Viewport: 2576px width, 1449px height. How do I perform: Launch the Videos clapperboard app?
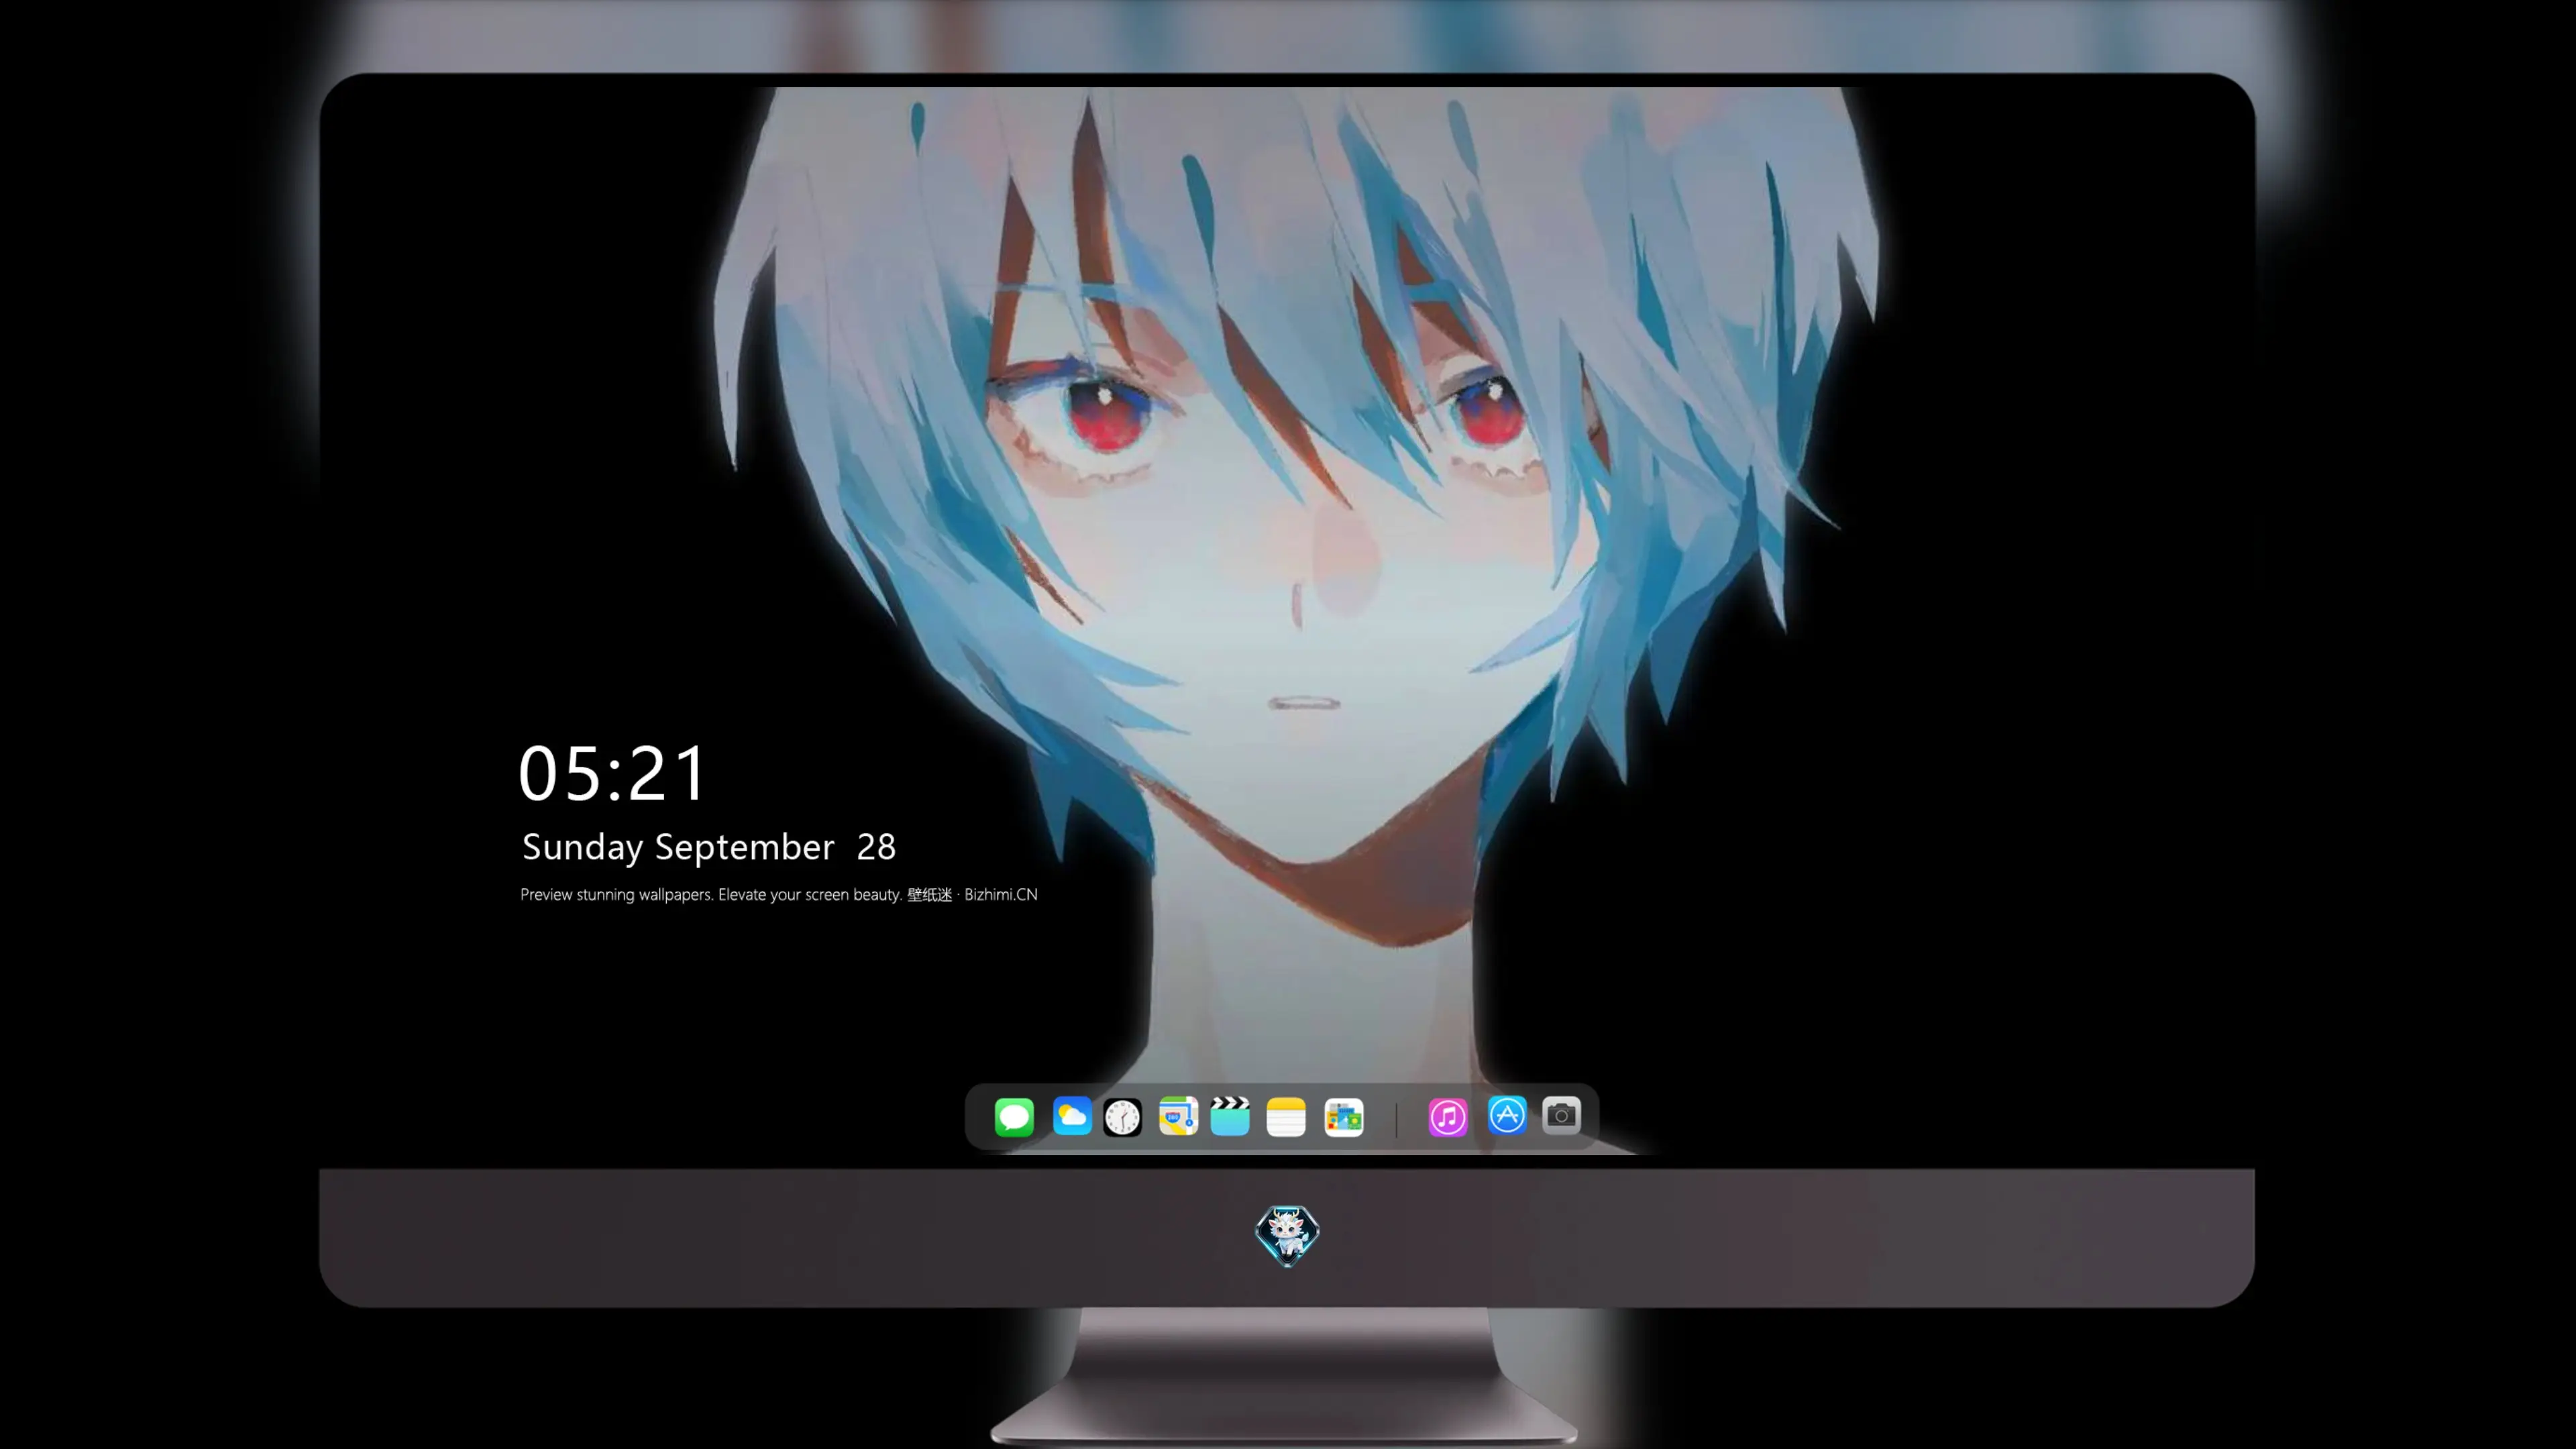pyautogui.click(x=1230, y=1116)
